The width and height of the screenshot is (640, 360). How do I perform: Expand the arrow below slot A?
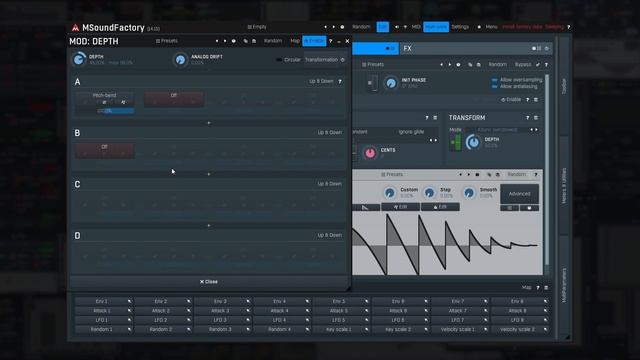(x=209, y=123)
